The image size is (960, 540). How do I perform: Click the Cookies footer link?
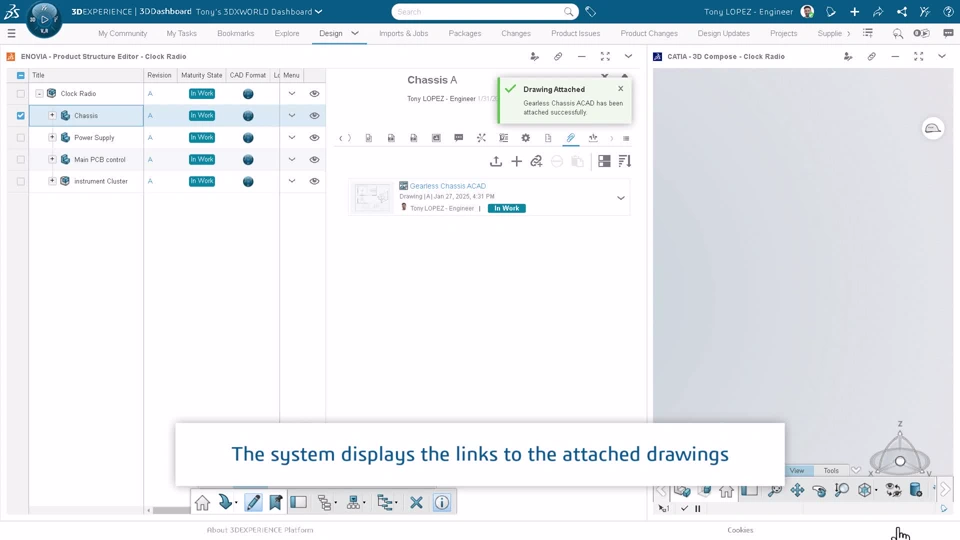[740, 530]
